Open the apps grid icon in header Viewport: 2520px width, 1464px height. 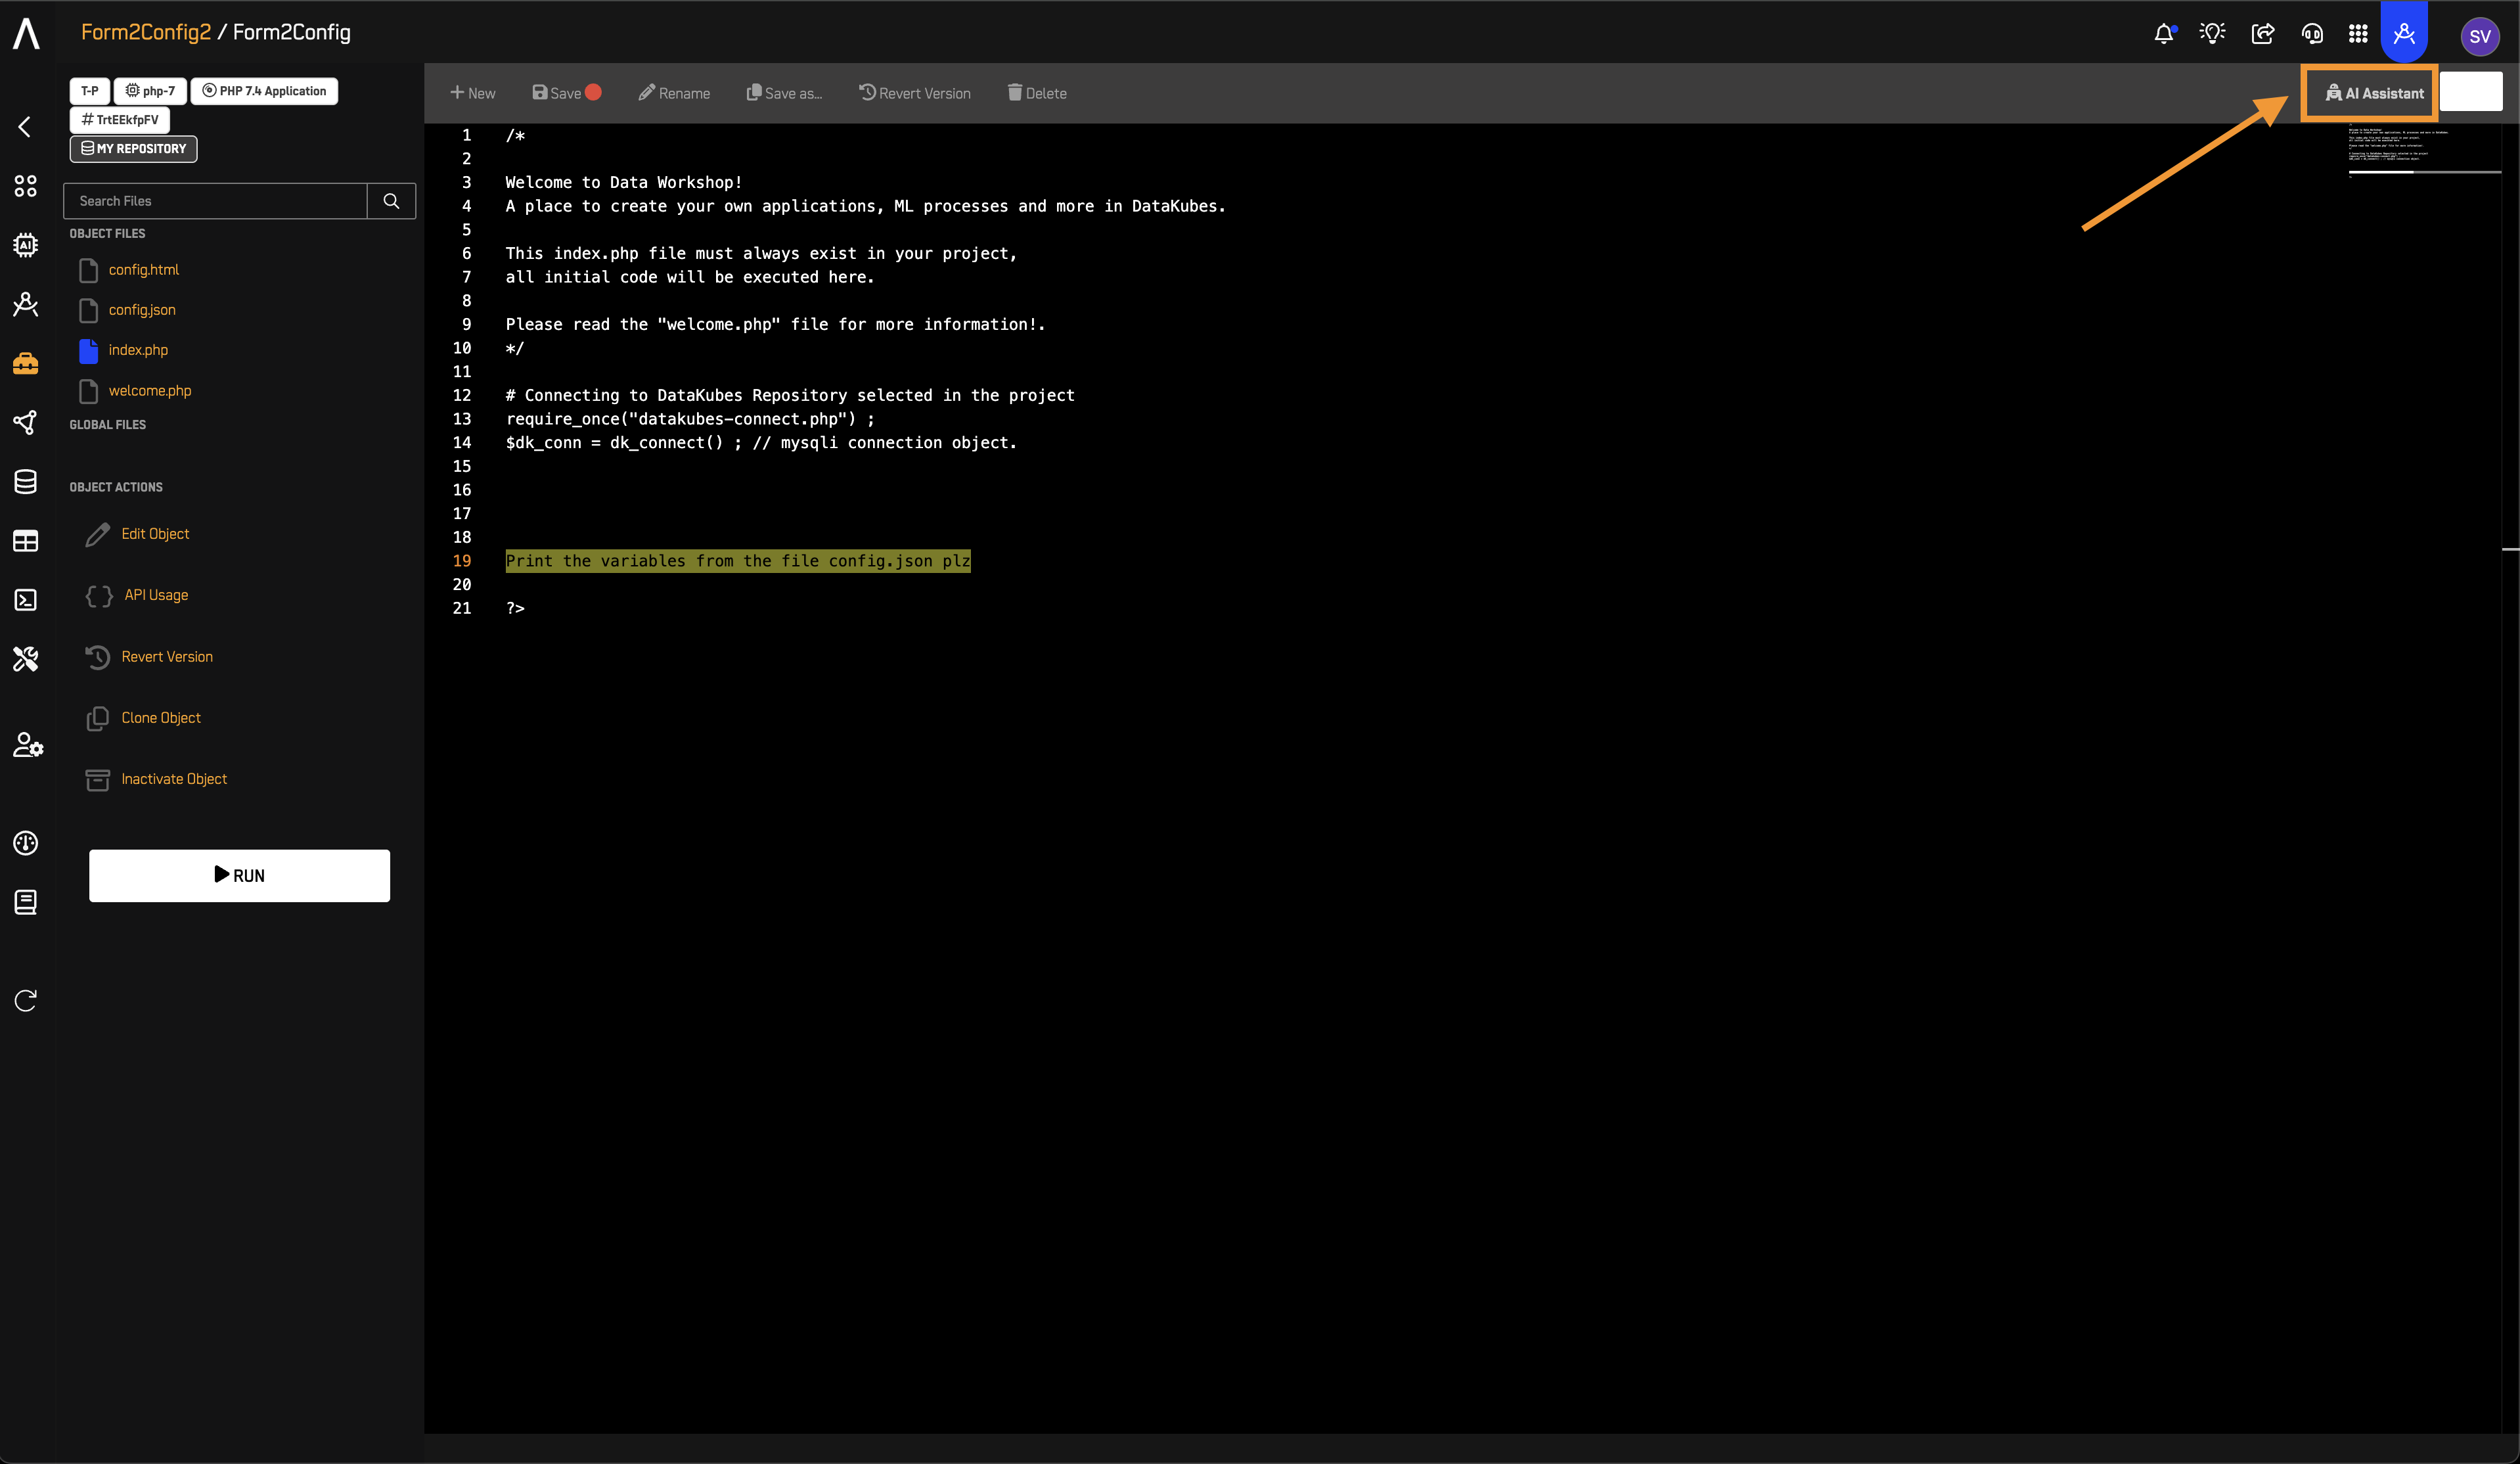[2358, 34]
